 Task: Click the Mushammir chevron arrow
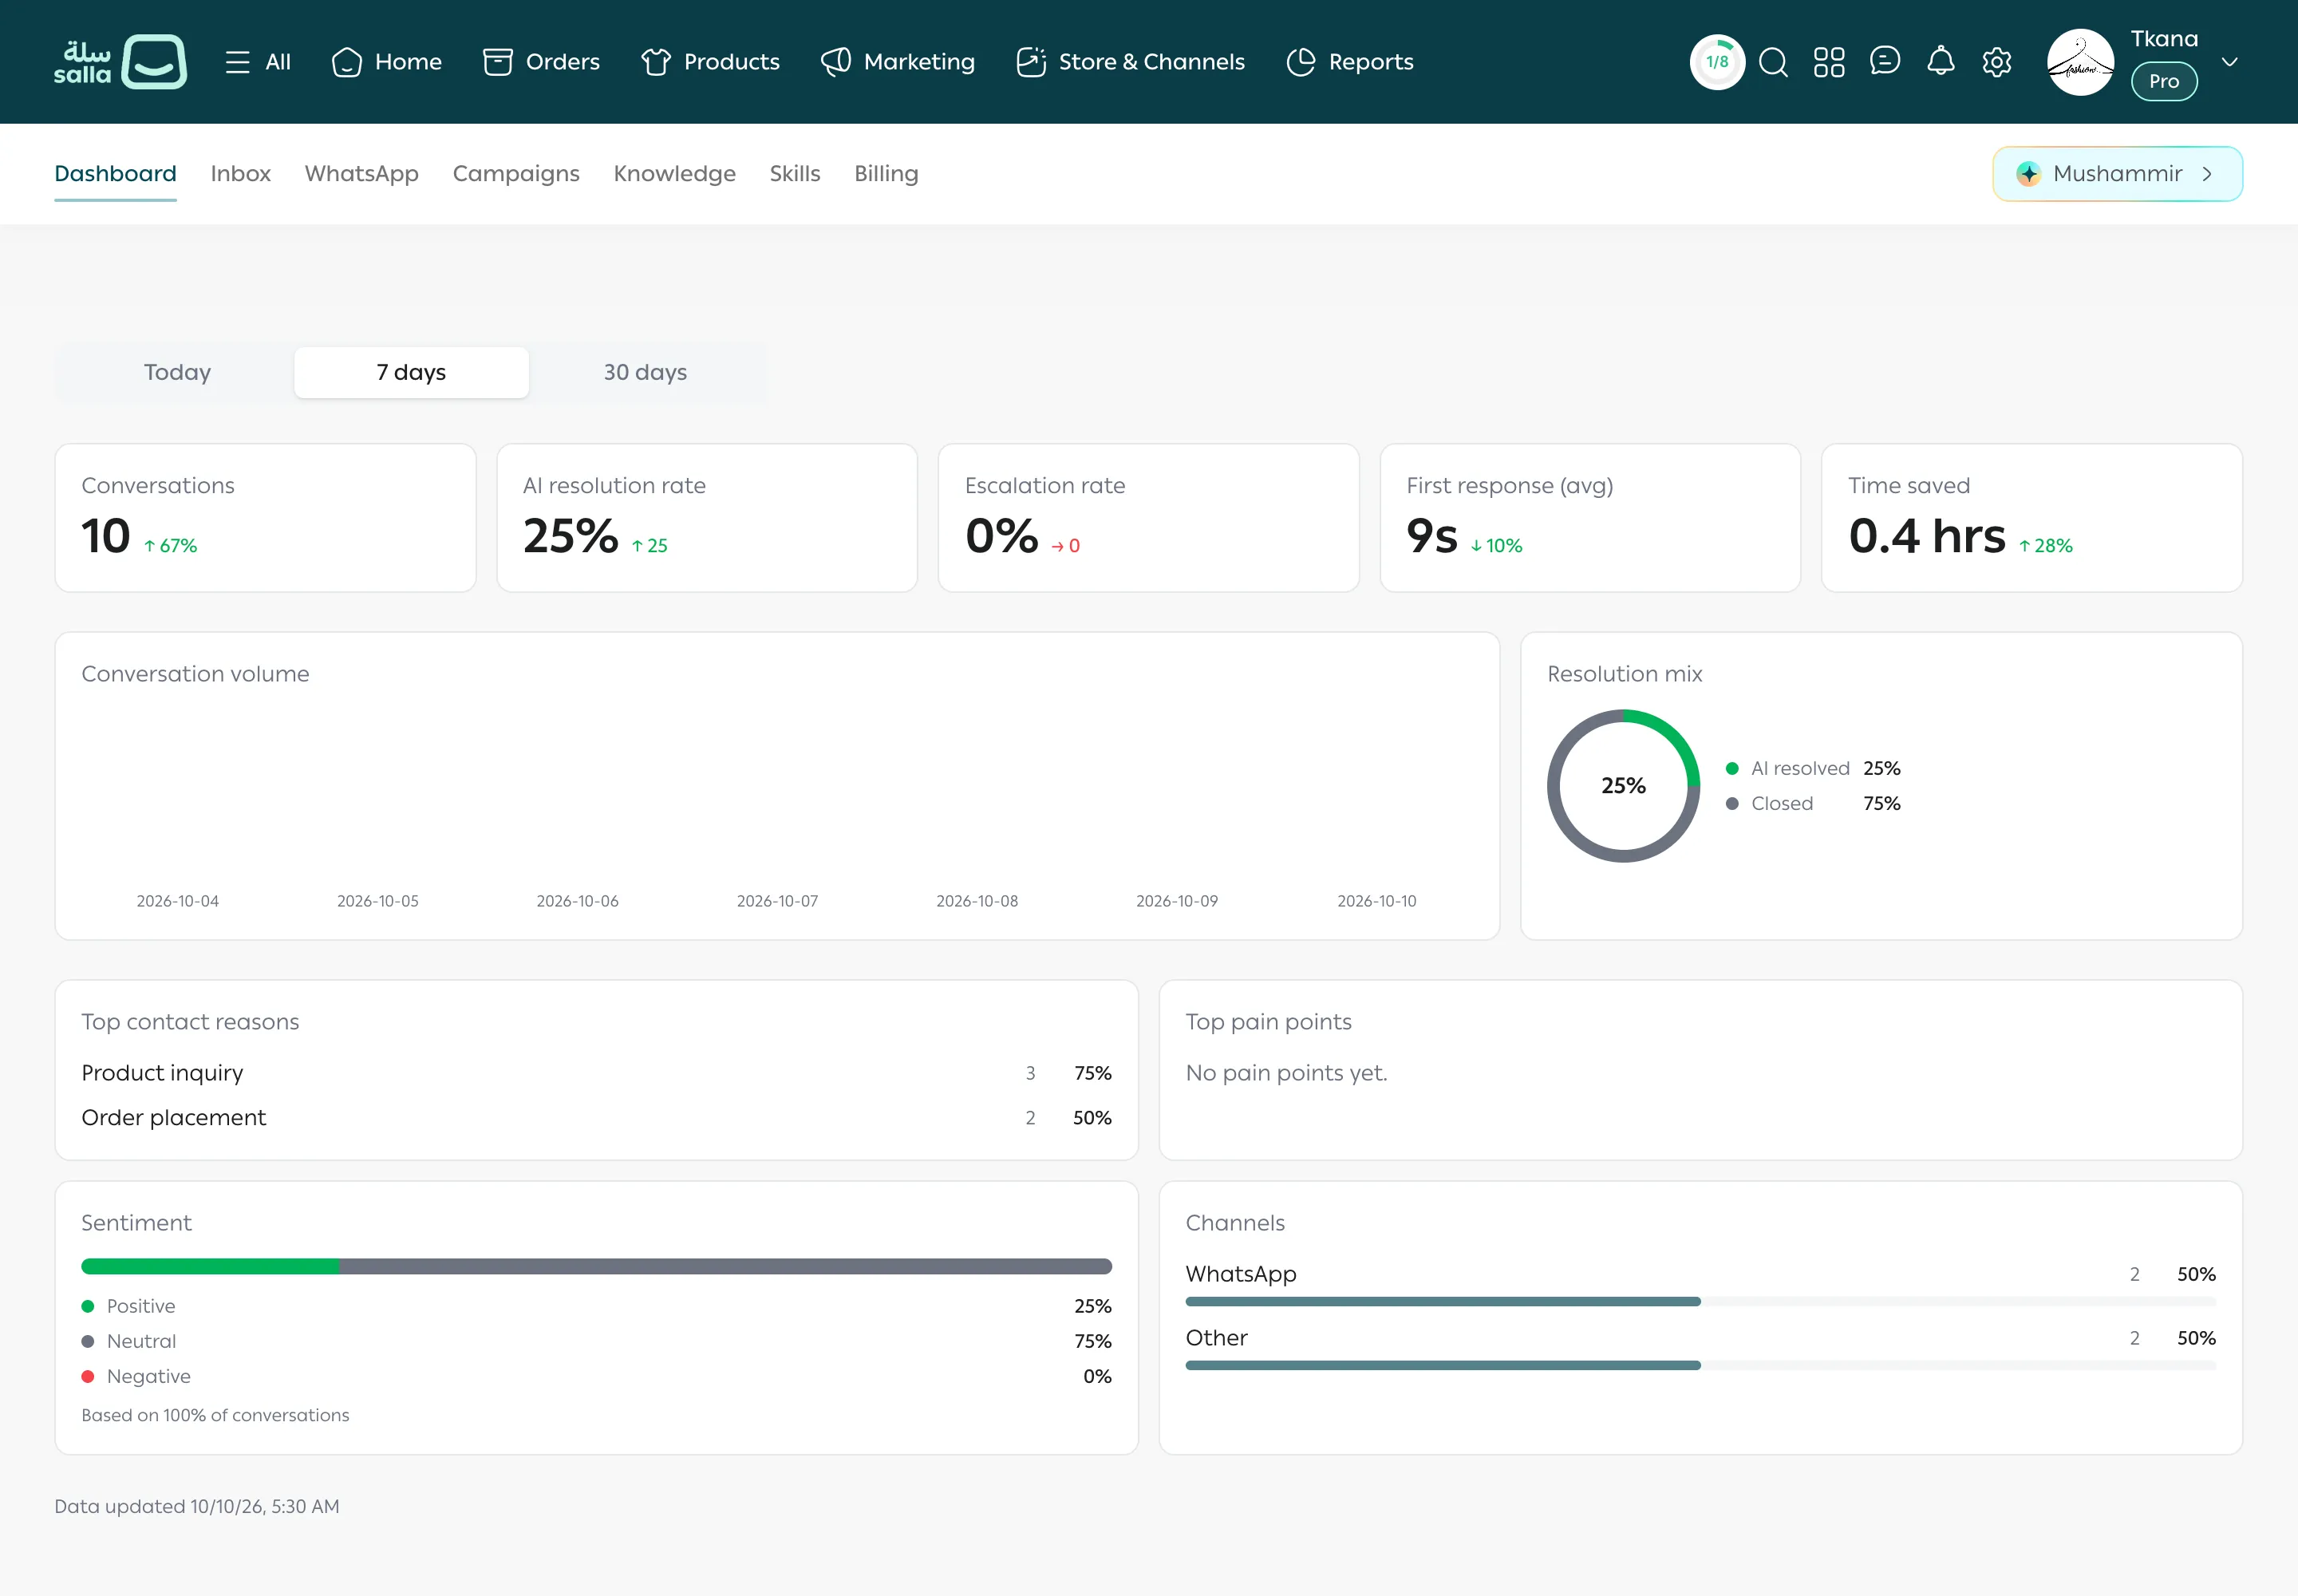tap(2207, 174)
